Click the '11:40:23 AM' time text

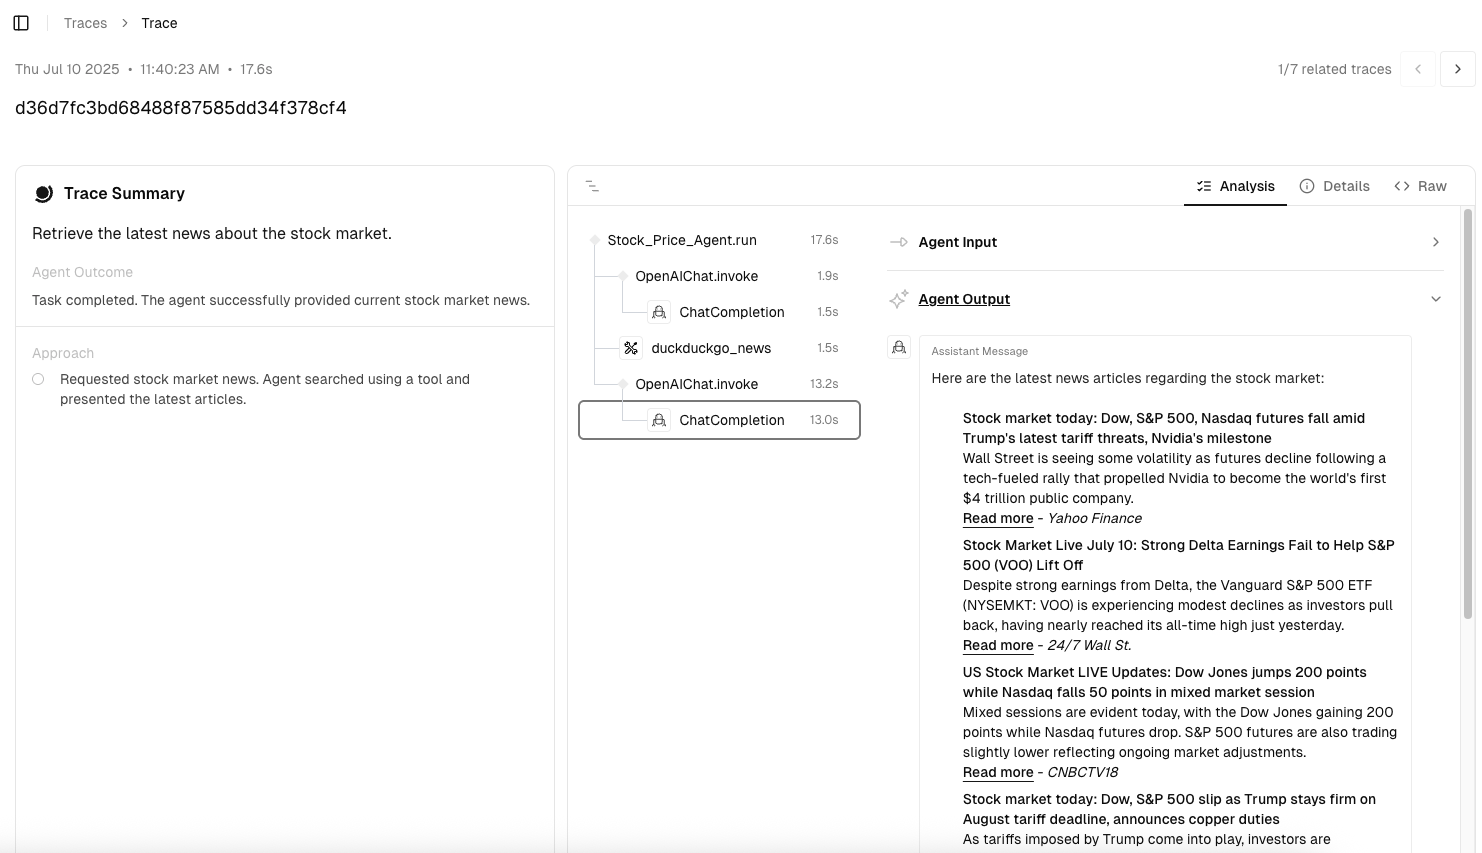coord(180,69)
